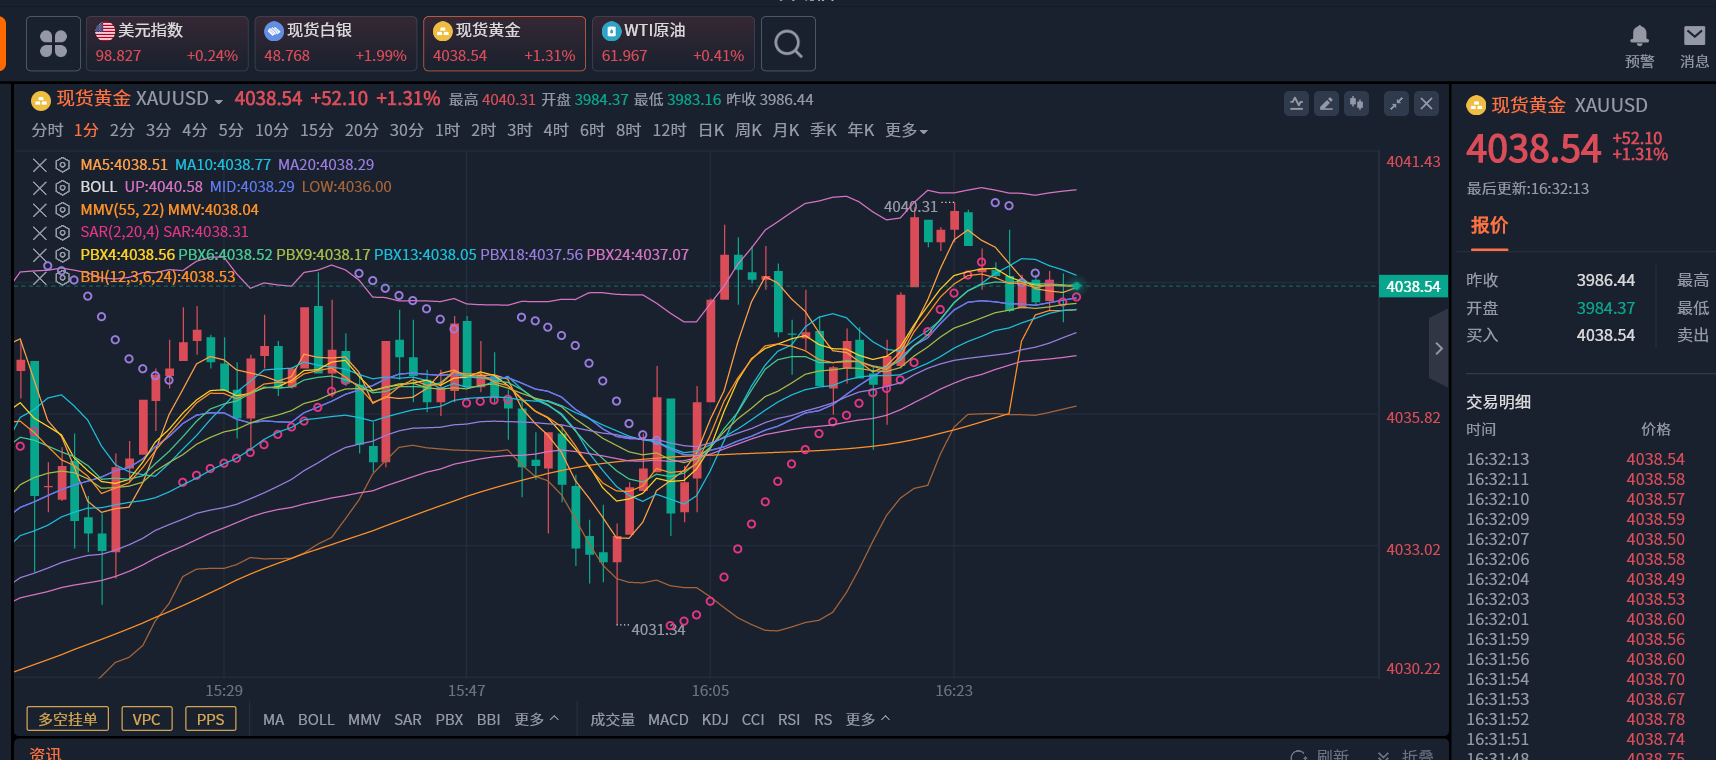Switch to the 4时 timeframe
Screen dimensions: 1716x760
pos(556,131)
